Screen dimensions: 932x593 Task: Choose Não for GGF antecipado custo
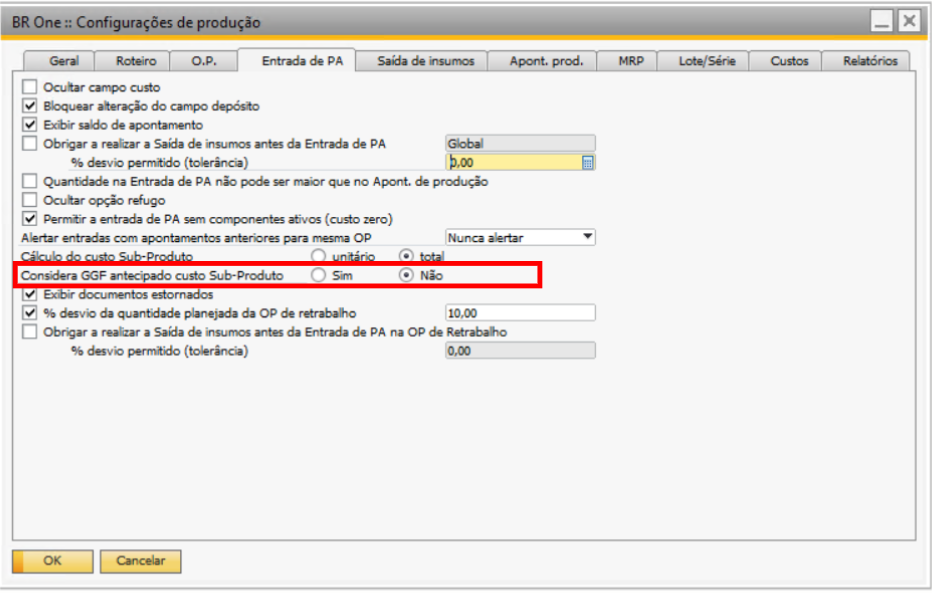(x=407, y=275)
